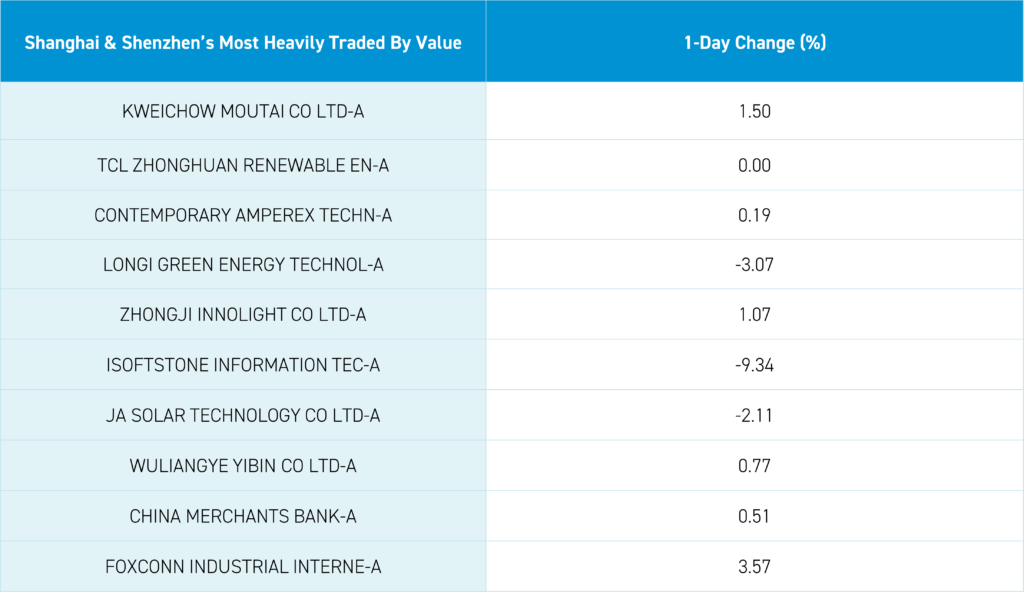This screenshot has width=1024, height=592.
Task: Click the CONTEMPORARY AMPEREX TECHN-A stock name
Action: click(243, 215)
